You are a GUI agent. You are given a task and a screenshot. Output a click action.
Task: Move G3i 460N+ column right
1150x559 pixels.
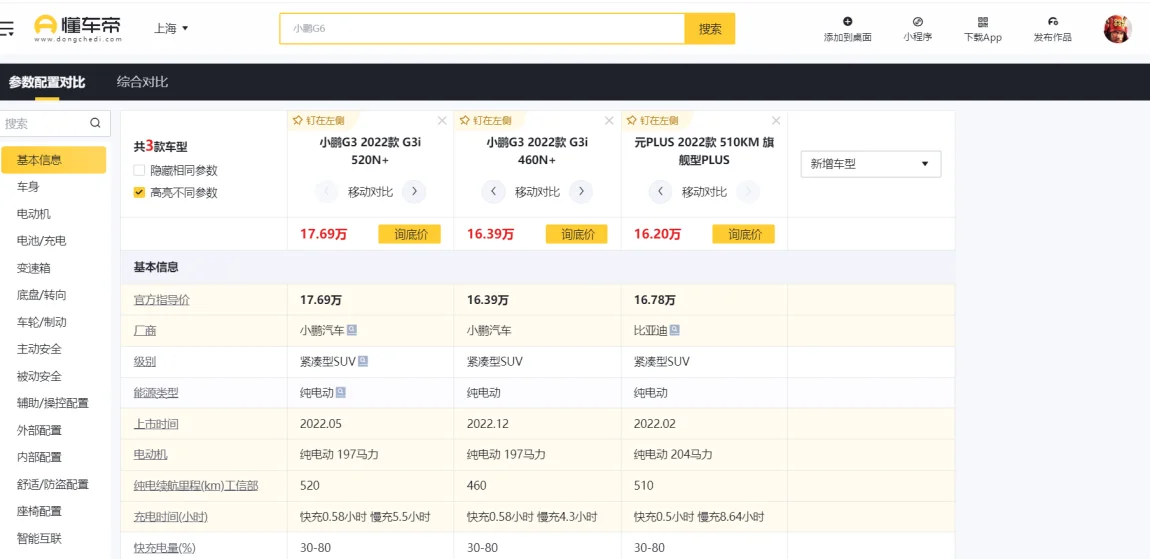point(582,191)
